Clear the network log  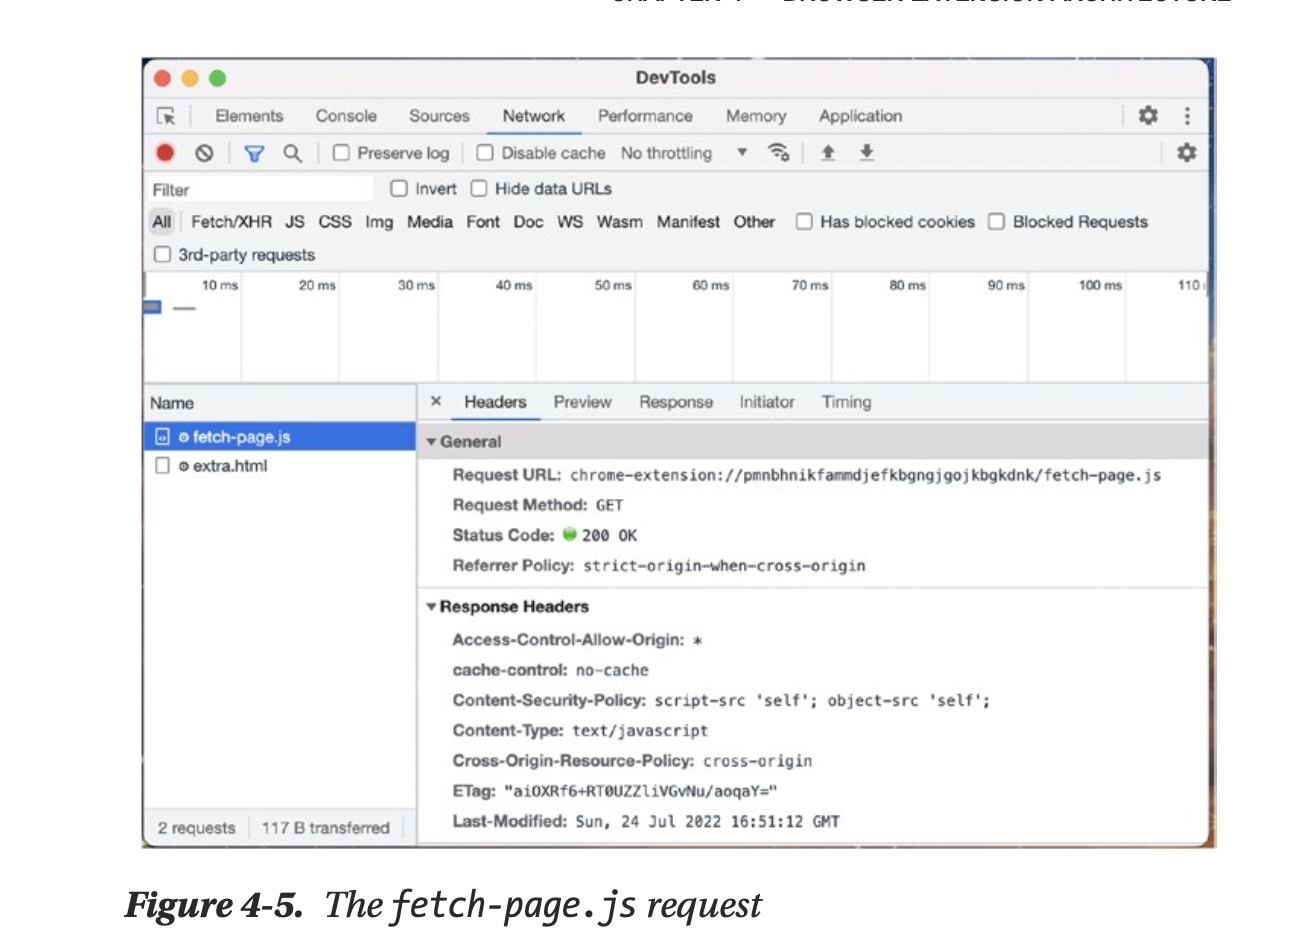click(x=204, y=153)
